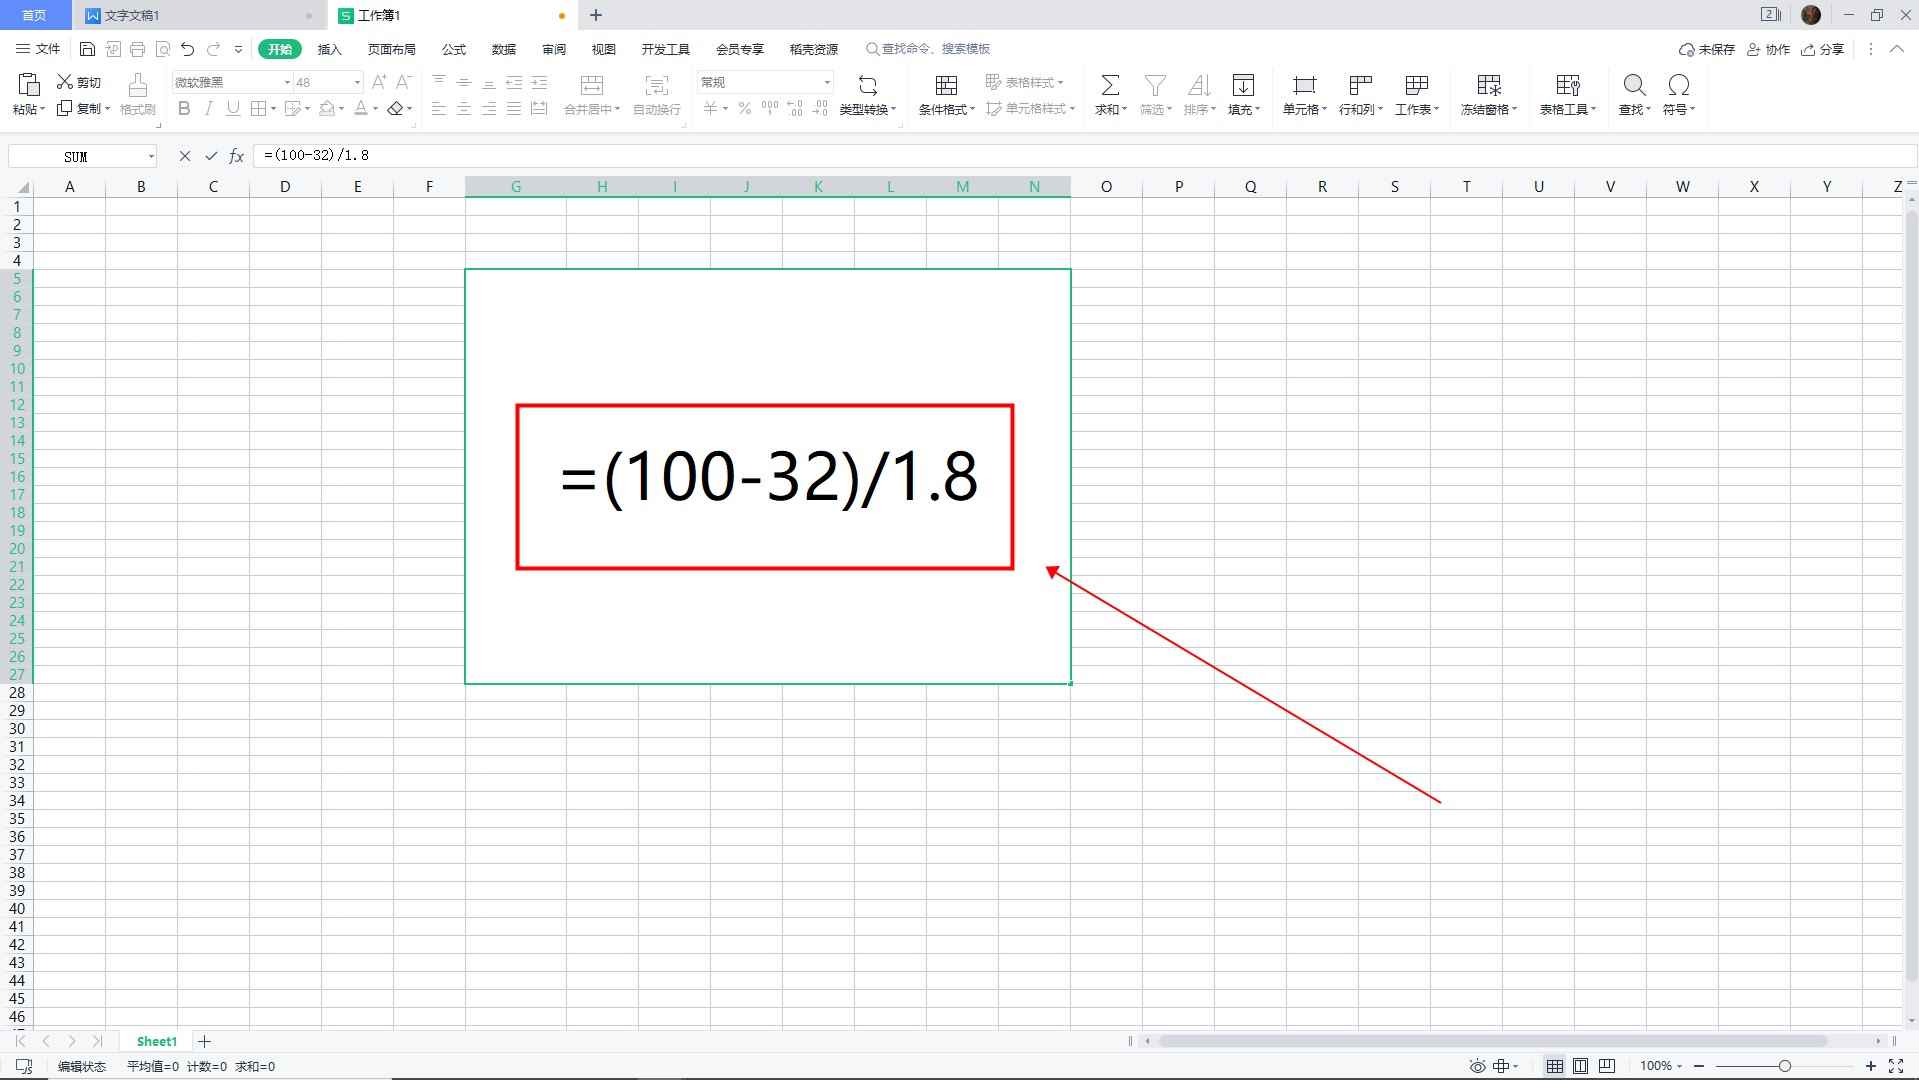Enable full screen view from status bar

(1895, 1066)
